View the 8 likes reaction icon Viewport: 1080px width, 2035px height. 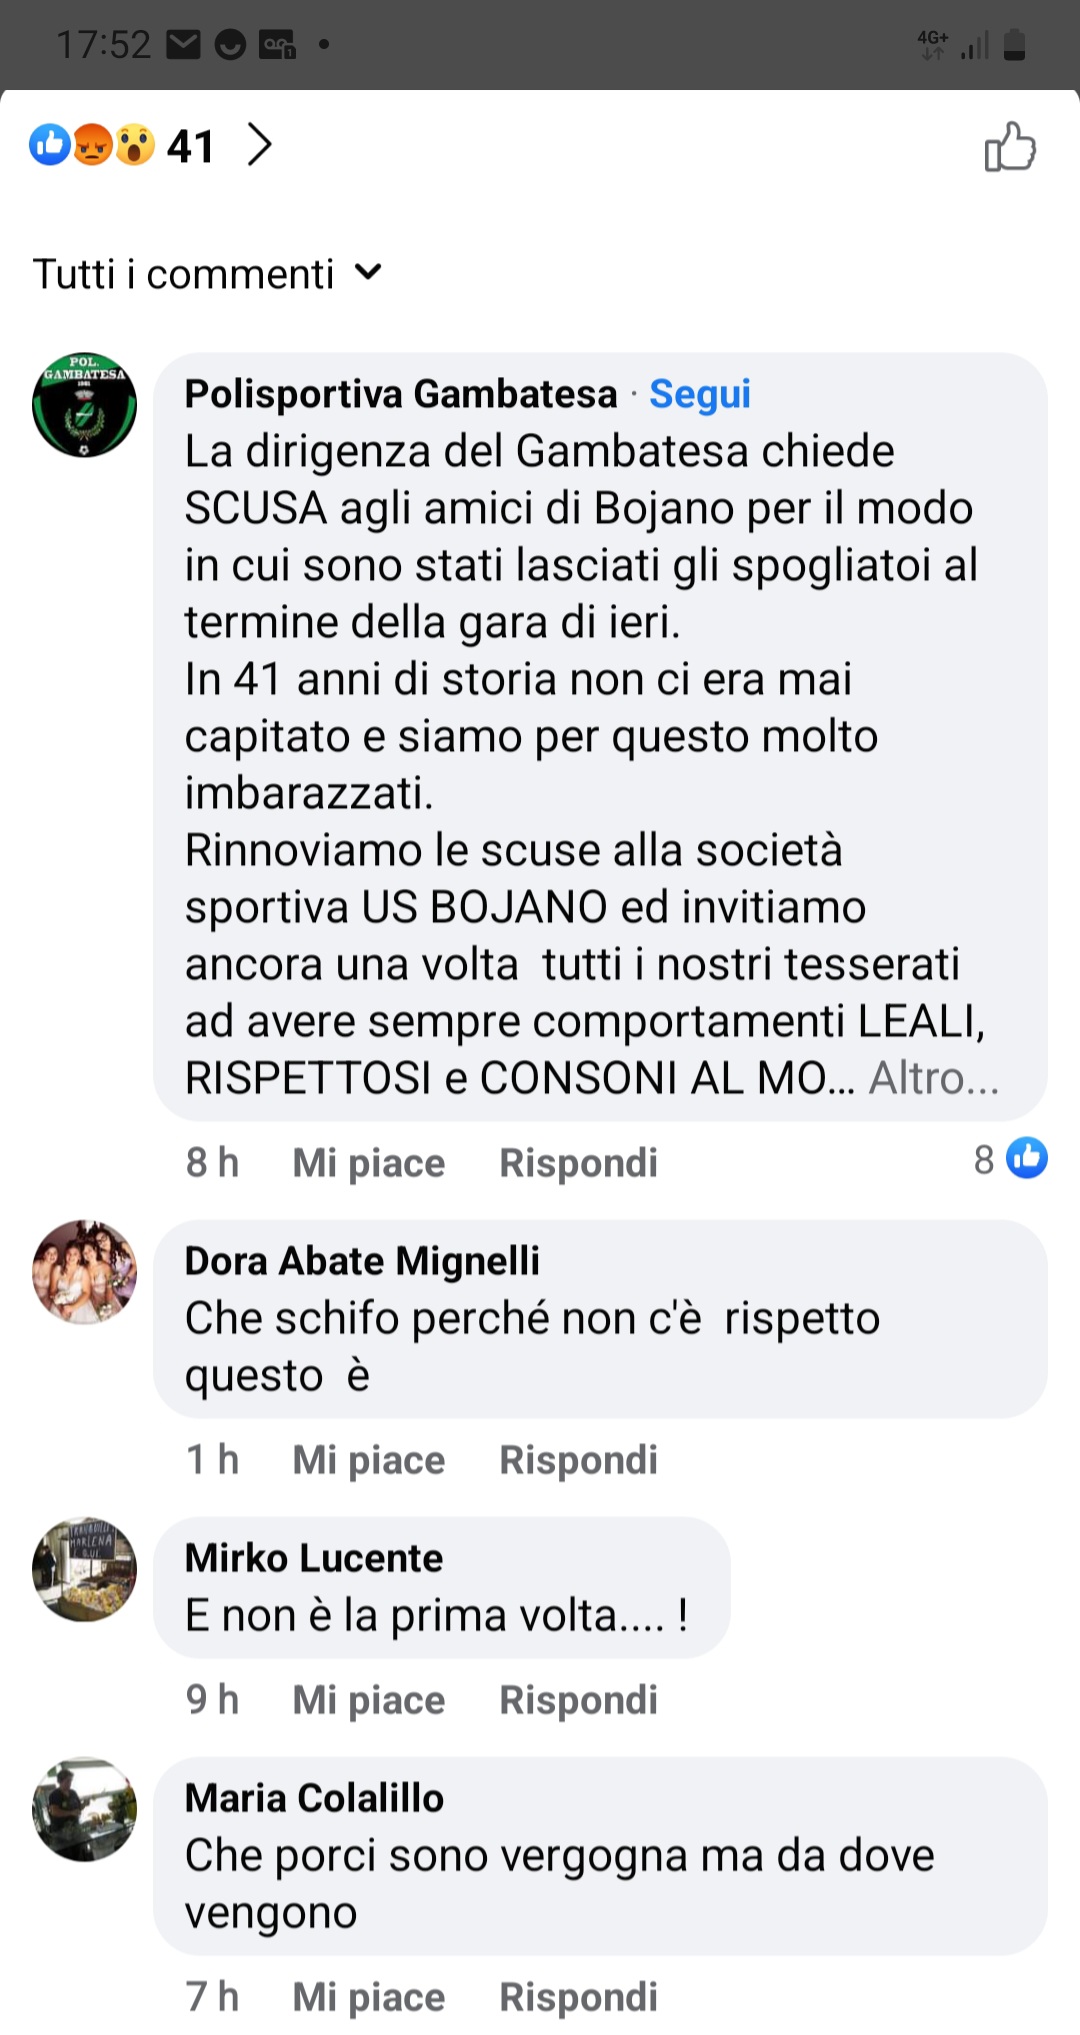1026,1158
